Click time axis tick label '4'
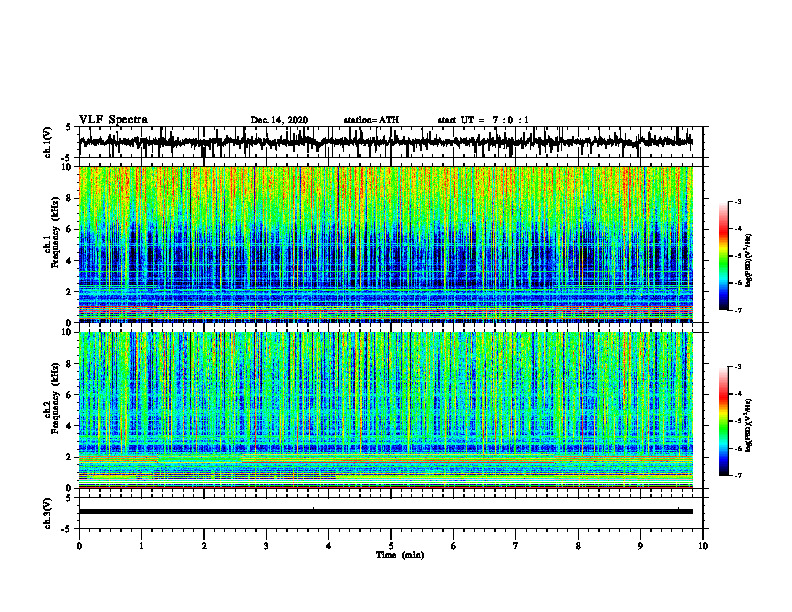Screen dimensions: 792x612 click(329, 546)
